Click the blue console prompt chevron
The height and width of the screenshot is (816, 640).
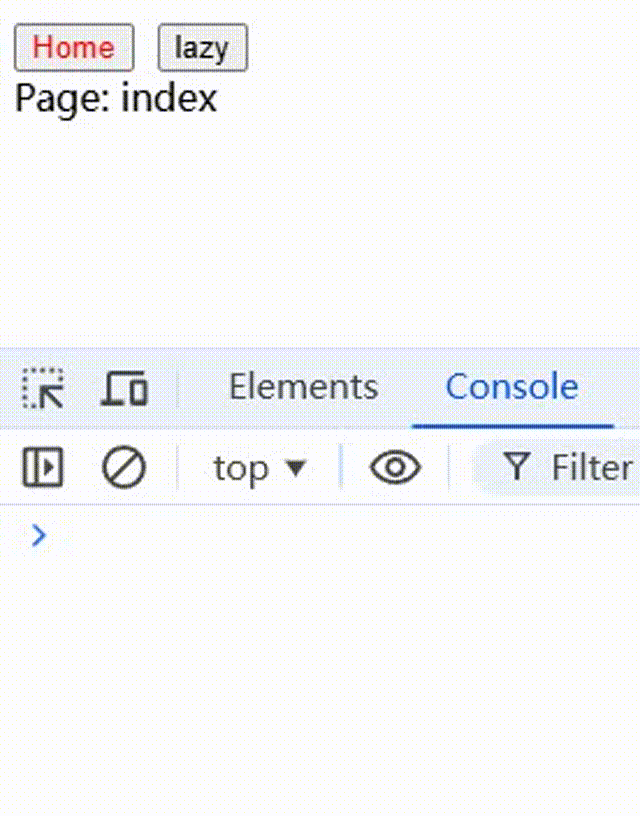coord(39,536)
